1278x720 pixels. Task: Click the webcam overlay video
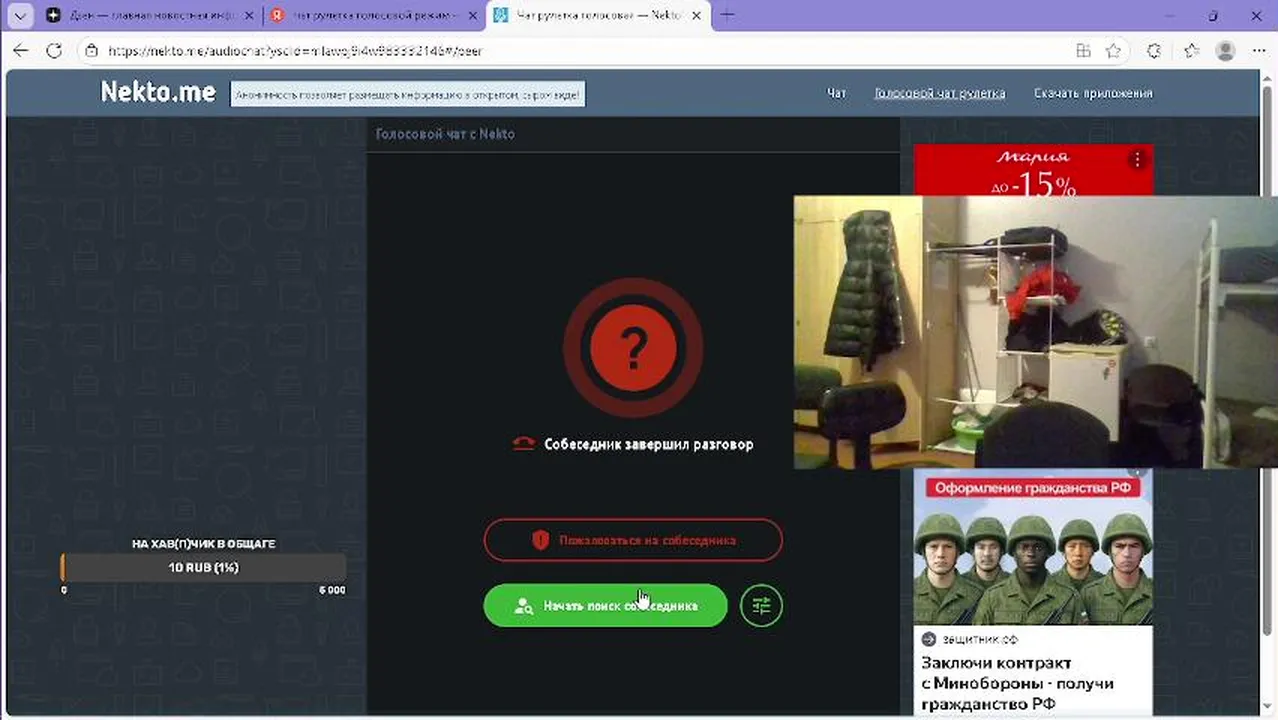(x=1035, y=332)
